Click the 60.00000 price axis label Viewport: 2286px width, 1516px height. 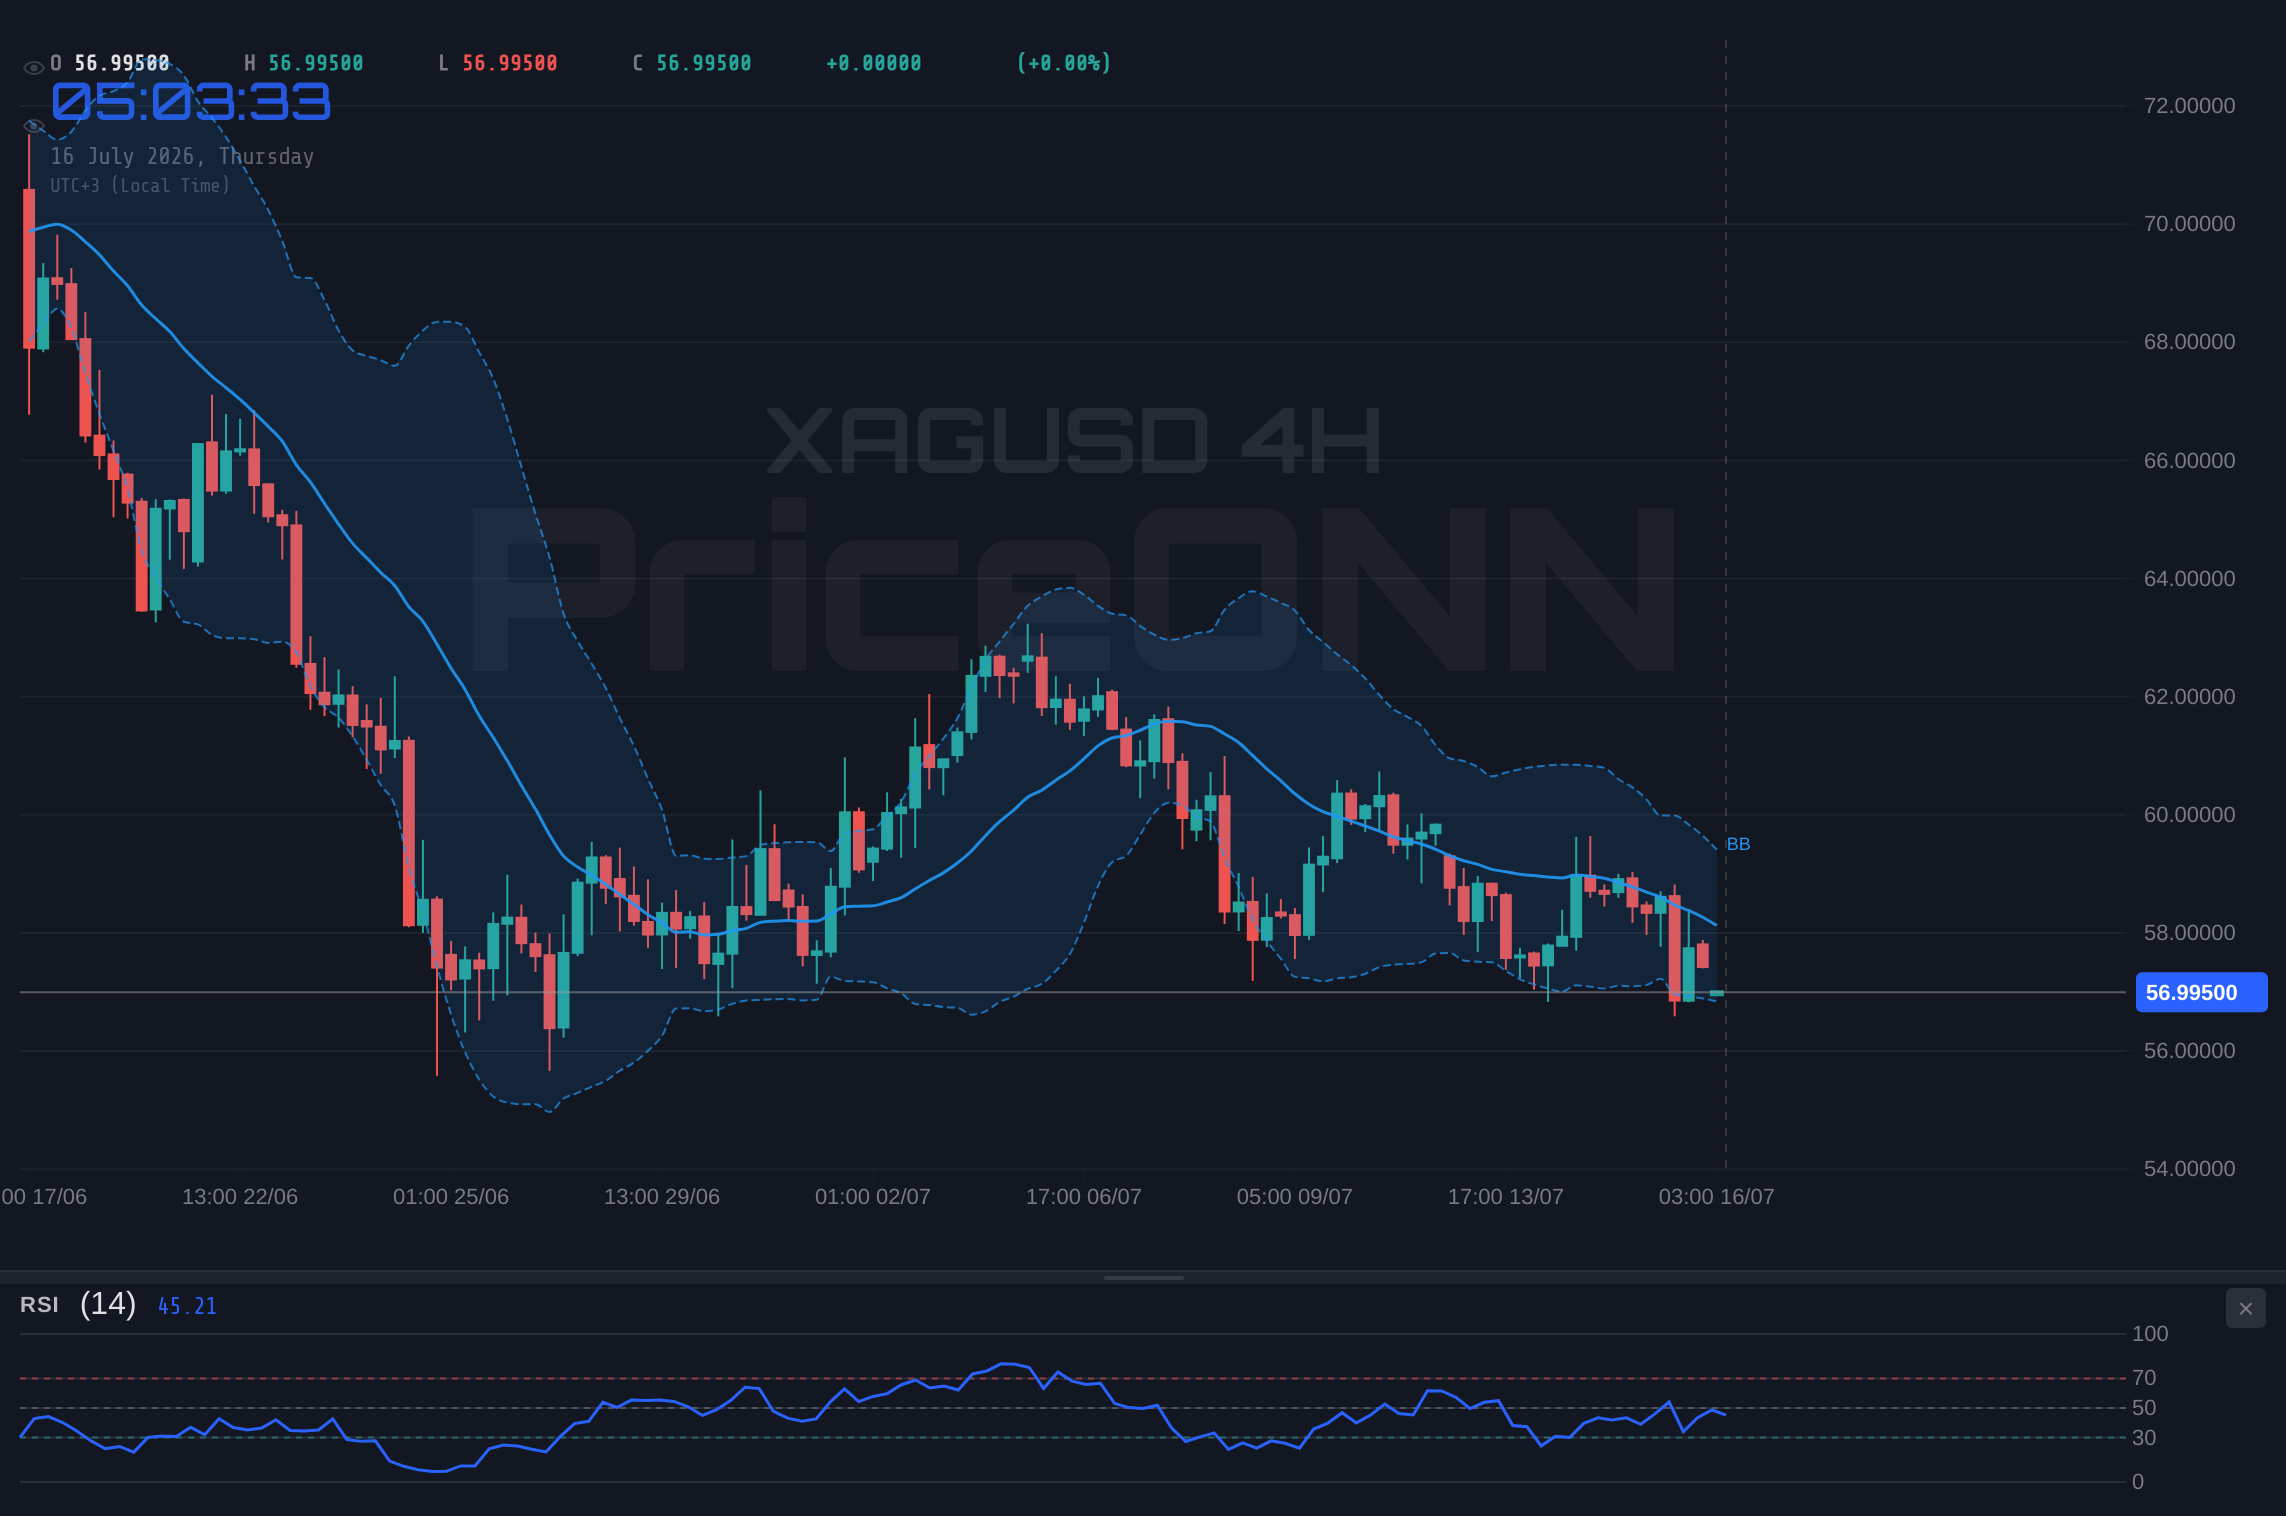click(2189, 815)
